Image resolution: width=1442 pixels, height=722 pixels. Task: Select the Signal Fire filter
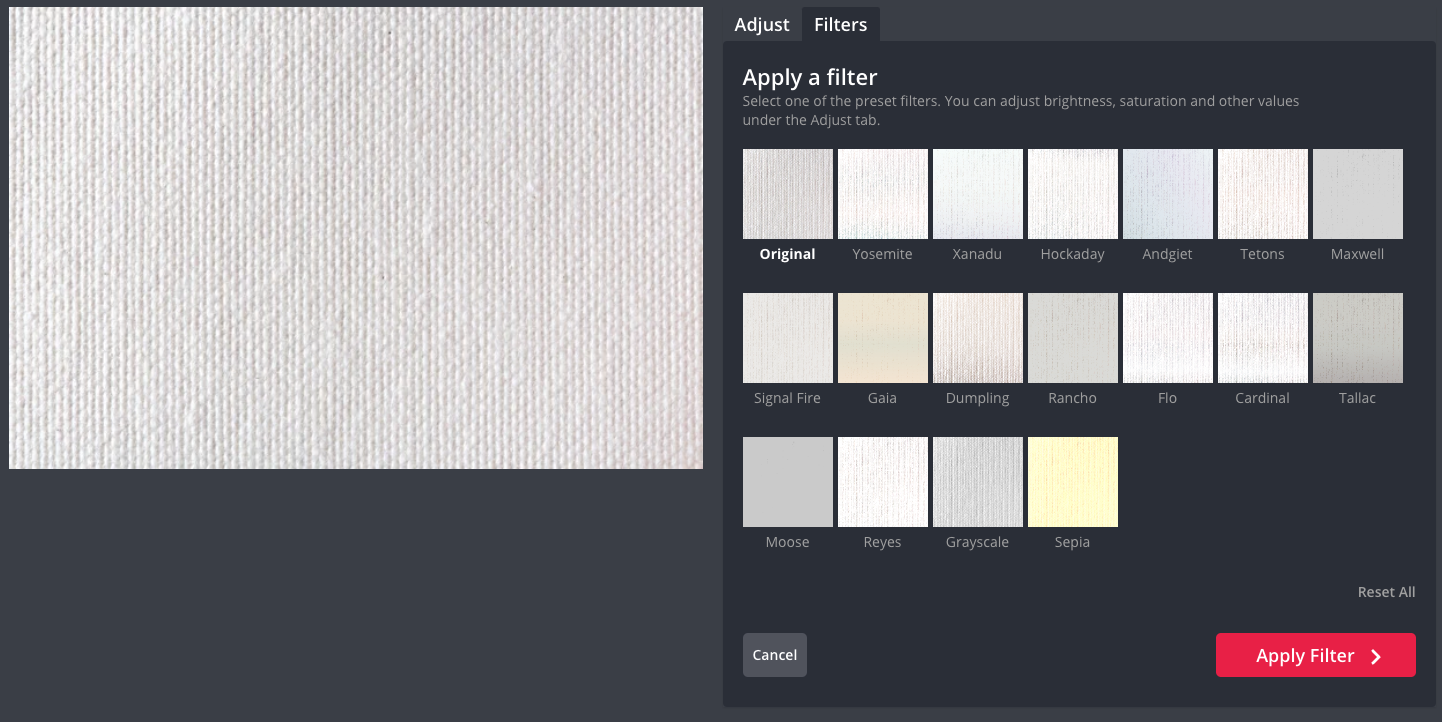coord(787,338)
